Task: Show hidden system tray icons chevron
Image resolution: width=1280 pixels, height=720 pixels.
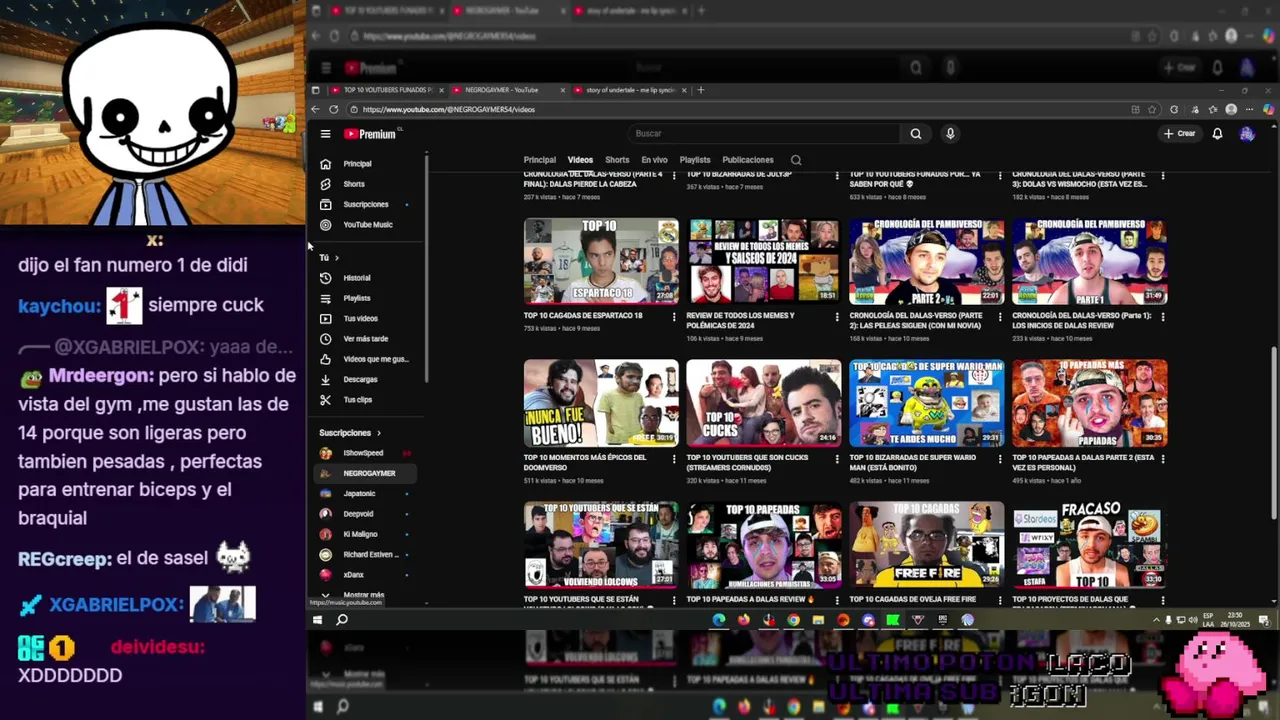Action: [1157, 620]
